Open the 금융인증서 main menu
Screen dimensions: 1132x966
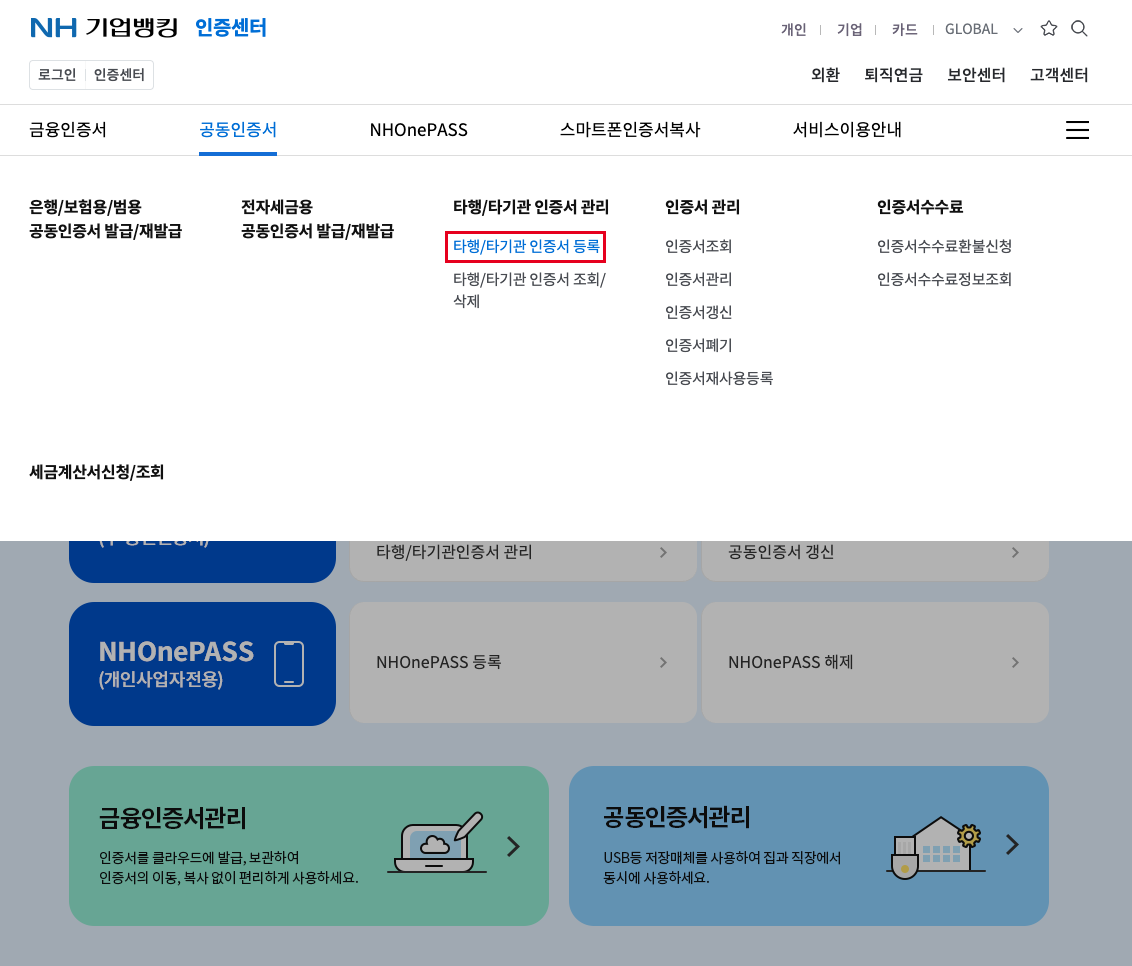[68, 130]
